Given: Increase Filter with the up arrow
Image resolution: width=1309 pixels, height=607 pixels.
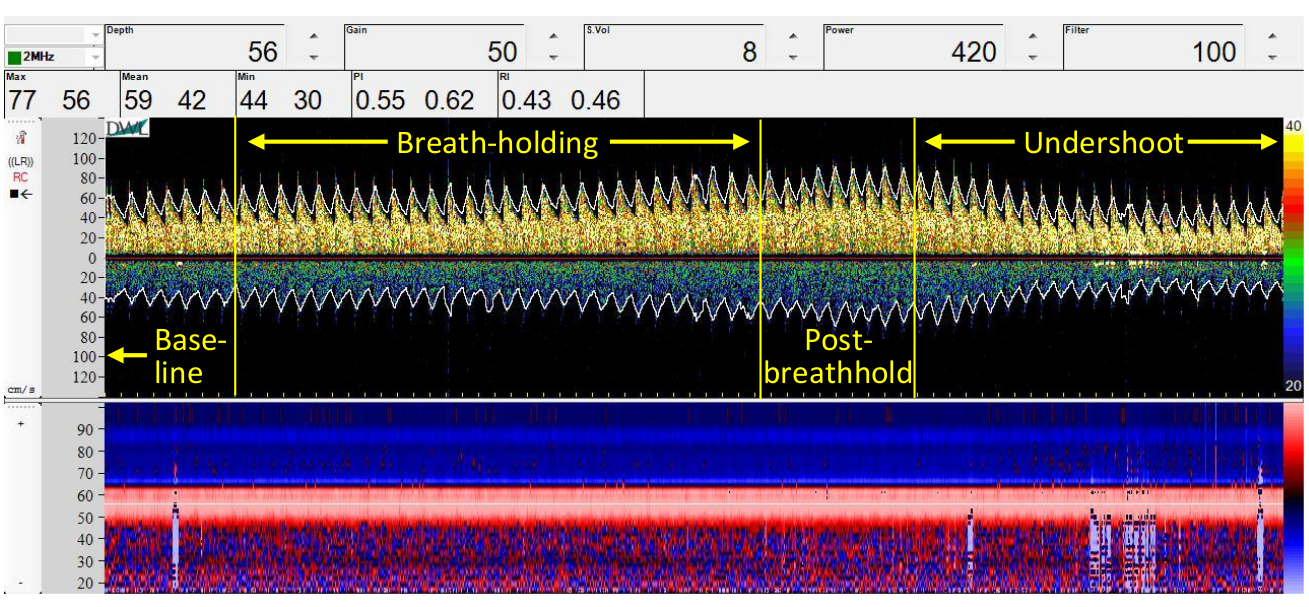Looking at the screenshot, I should [1272, 37].
